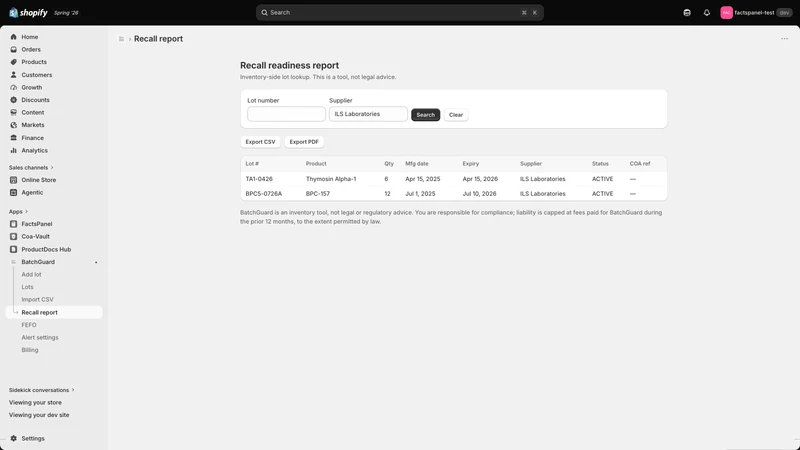Viewport: 800px width, 450px height.
Task: Click the FactsPanel app icon
Action: click(x=13, y=224)
